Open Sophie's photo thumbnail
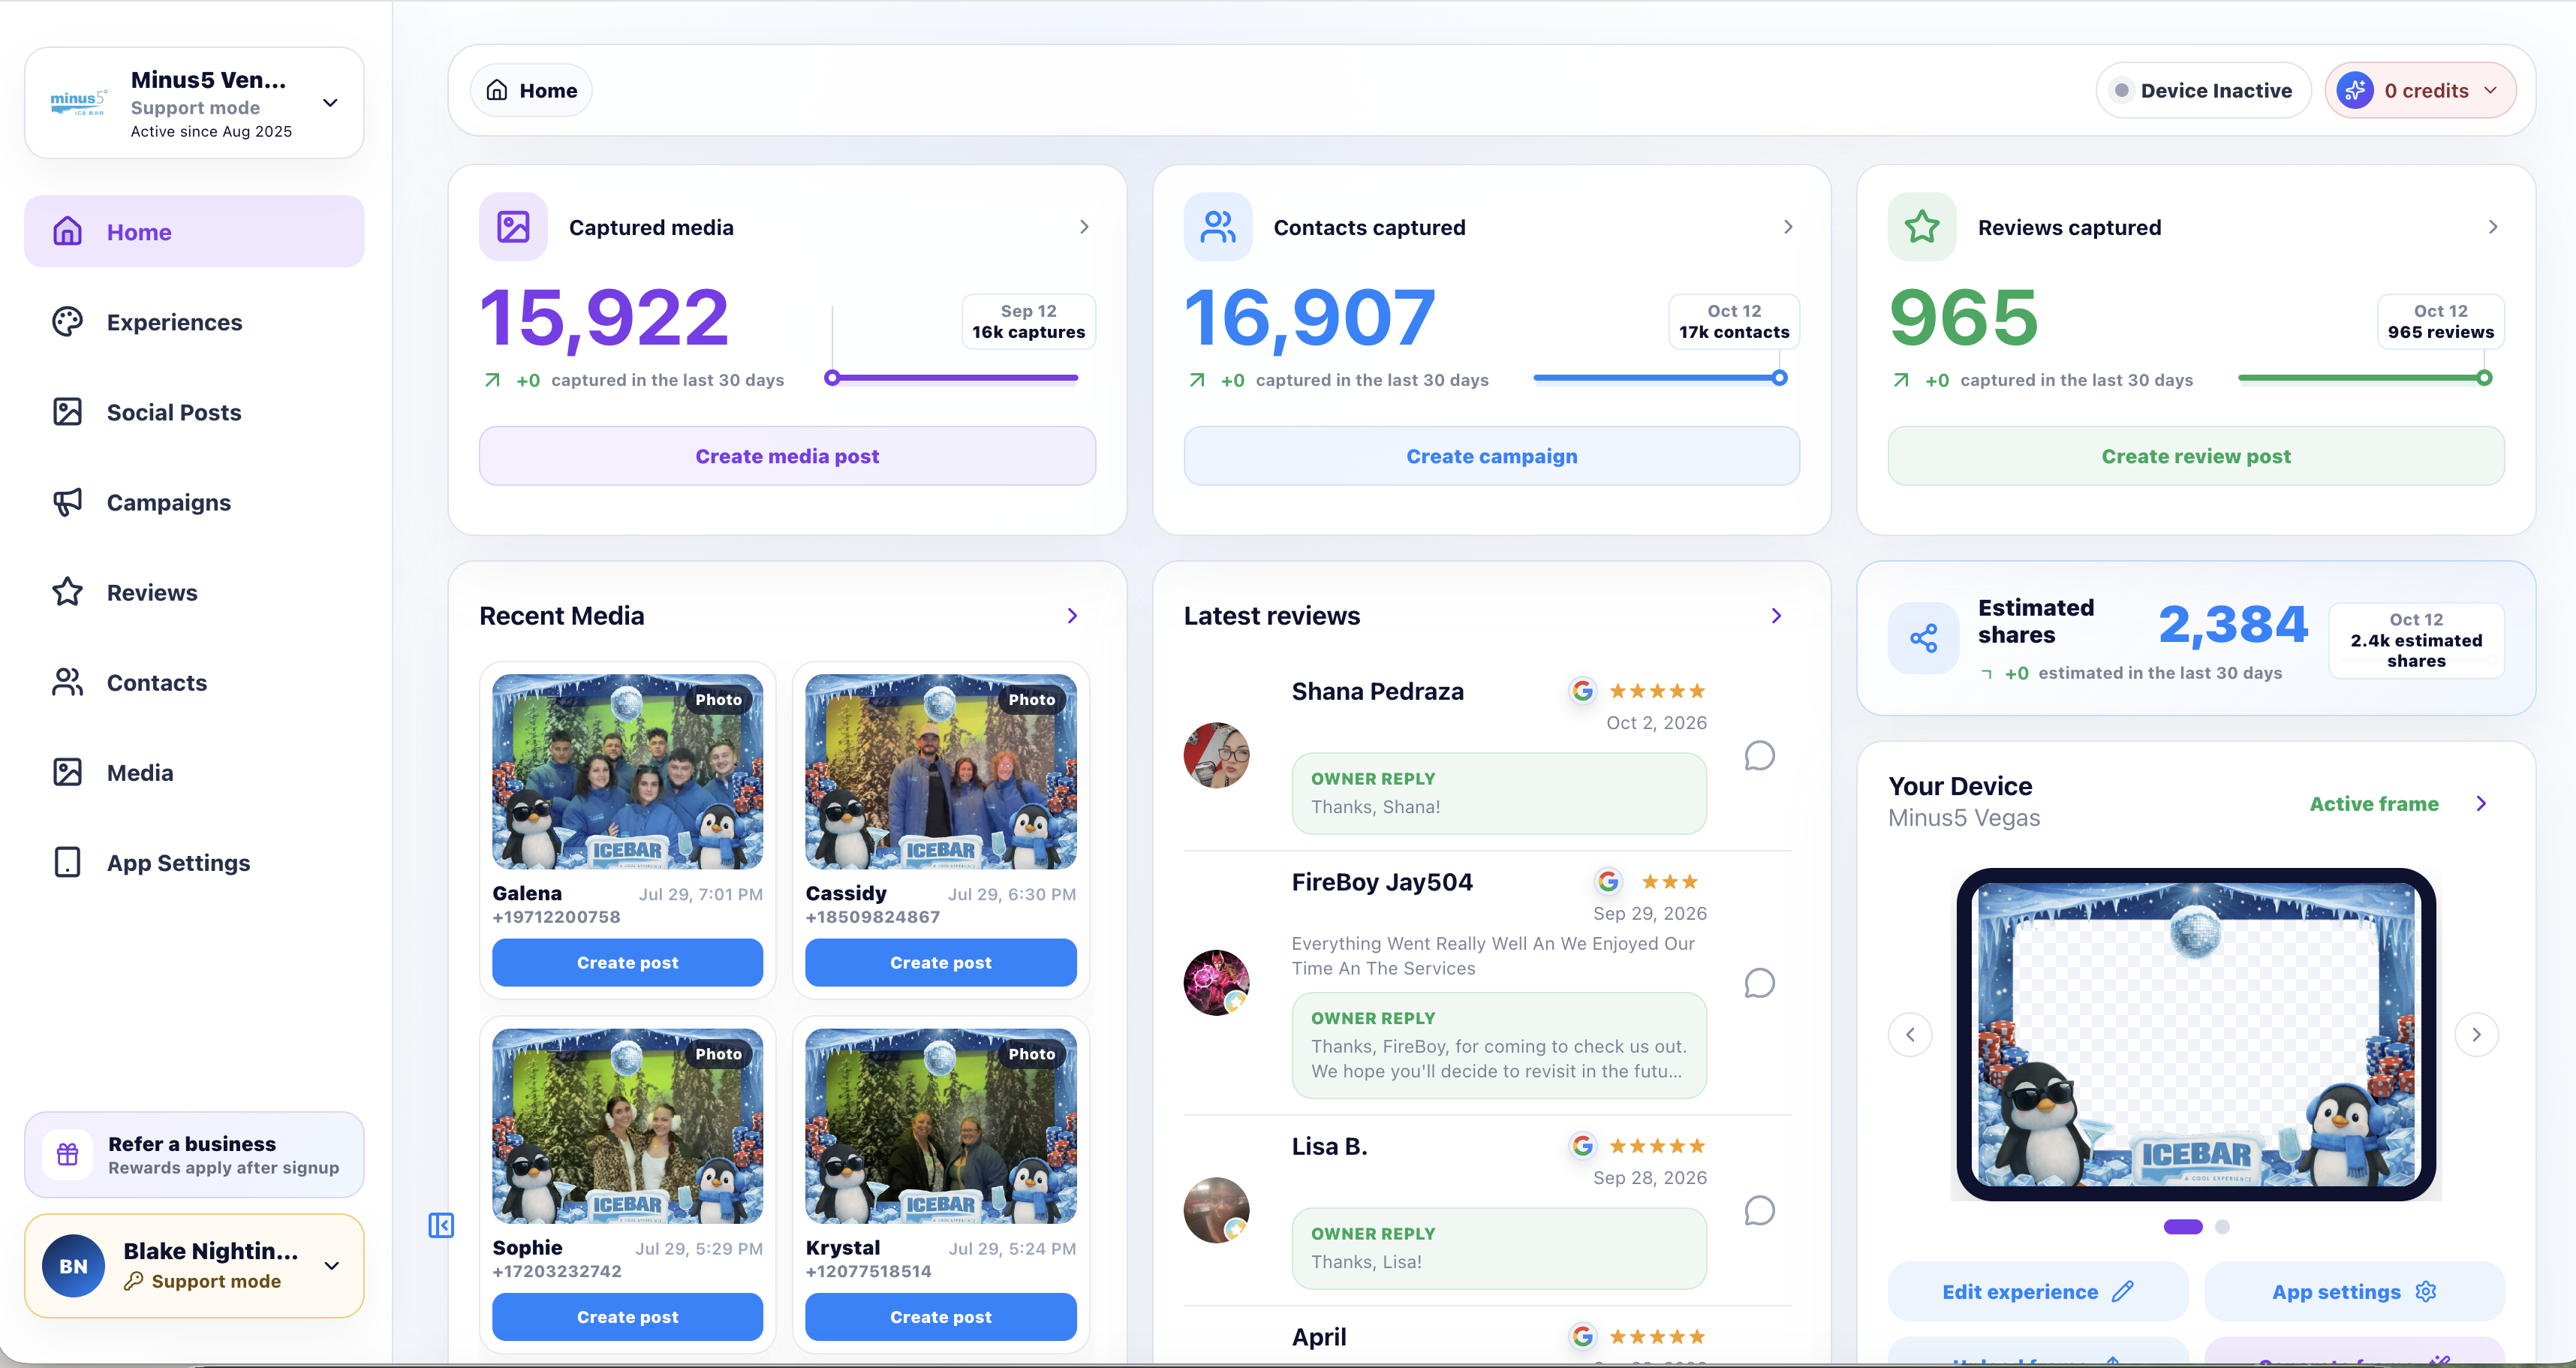The width and height of the screenshot is (2576, 1368). click(627, 1126)
